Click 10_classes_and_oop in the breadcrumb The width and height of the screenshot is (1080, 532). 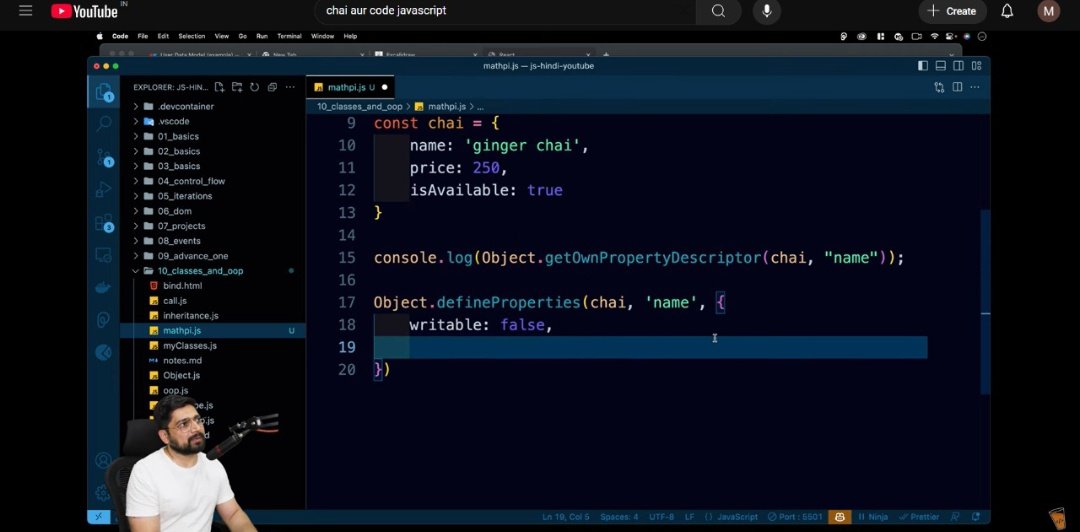[x=360, y=107]
